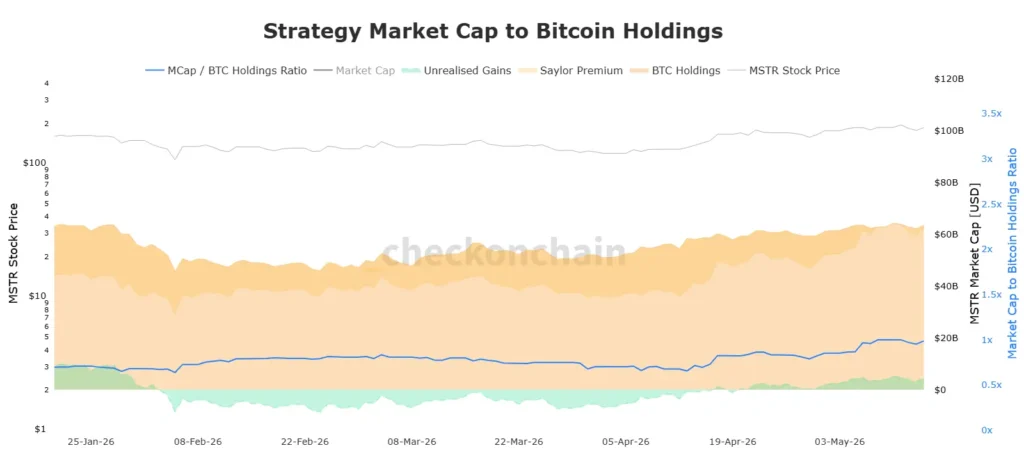Click the MSTR Stock Price axis title
Image resolution: width=1024 pixels, height=473 pixels.
pos(14,253)
